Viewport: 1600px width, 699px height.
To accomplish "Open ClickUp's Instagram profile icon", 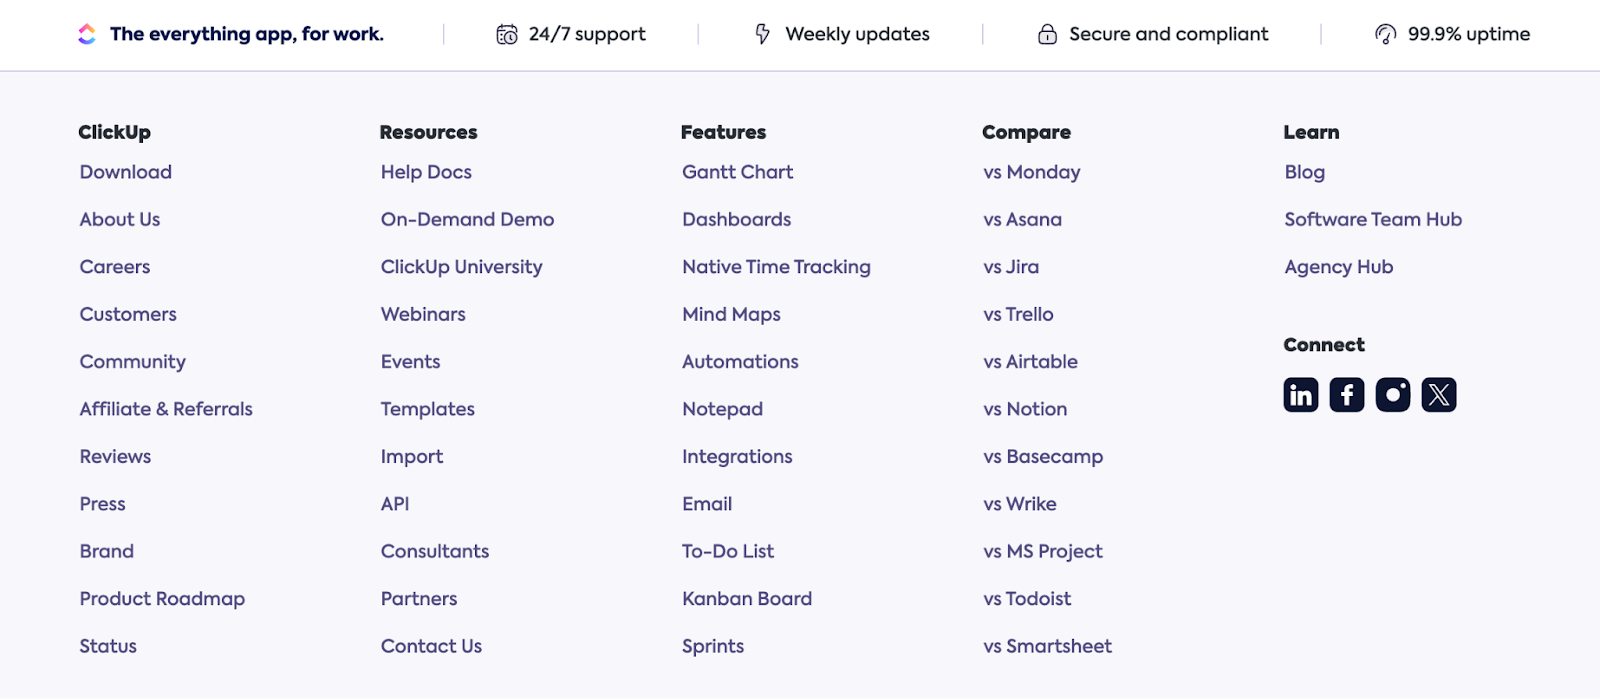I will (1393, 395).
